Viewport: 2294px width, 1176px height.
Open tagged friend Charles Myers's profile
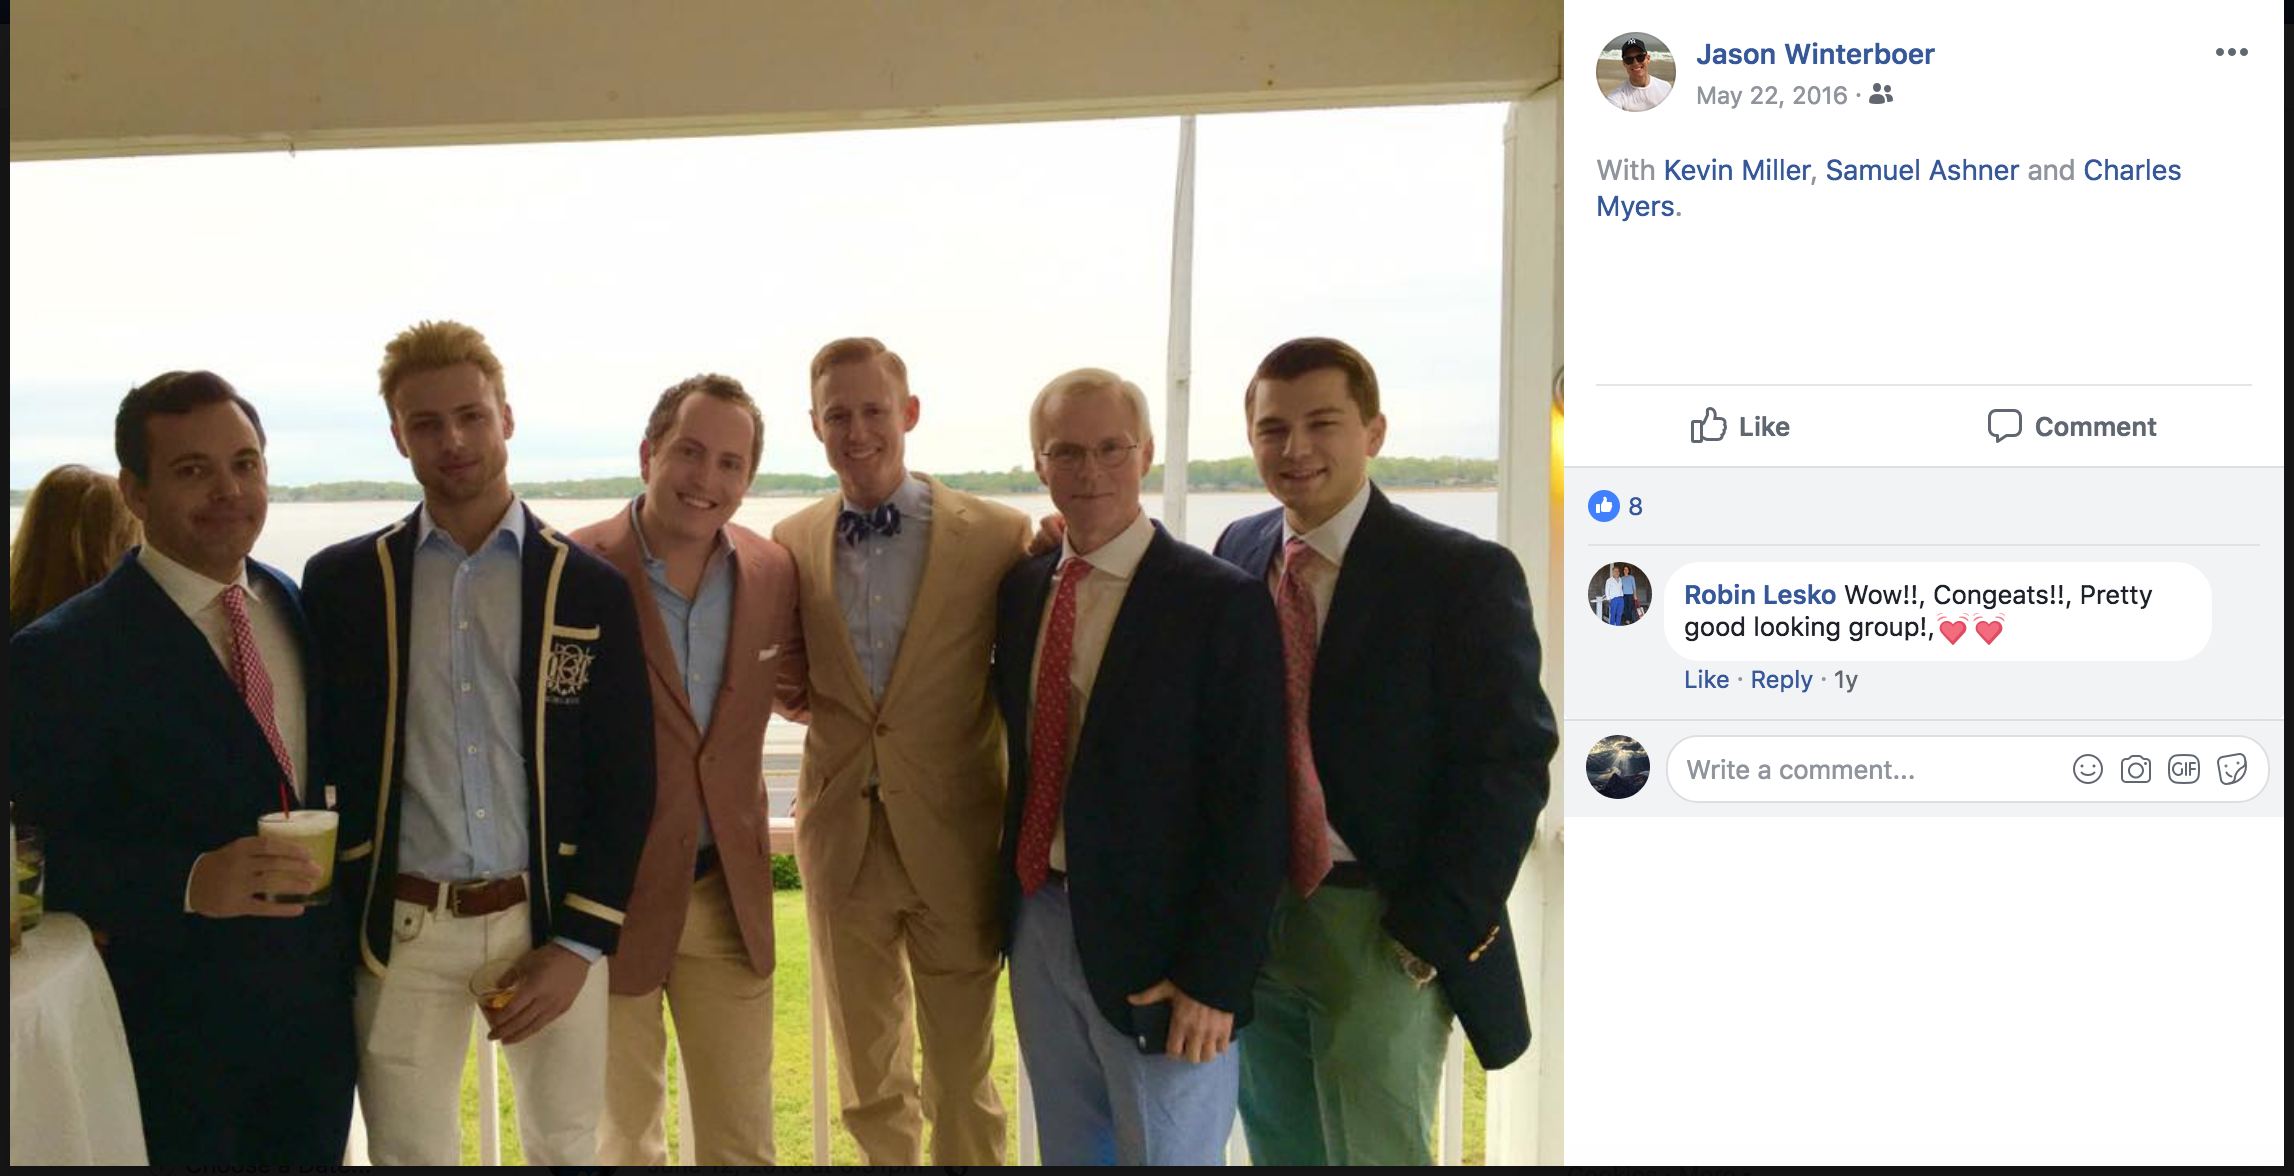2131,170
